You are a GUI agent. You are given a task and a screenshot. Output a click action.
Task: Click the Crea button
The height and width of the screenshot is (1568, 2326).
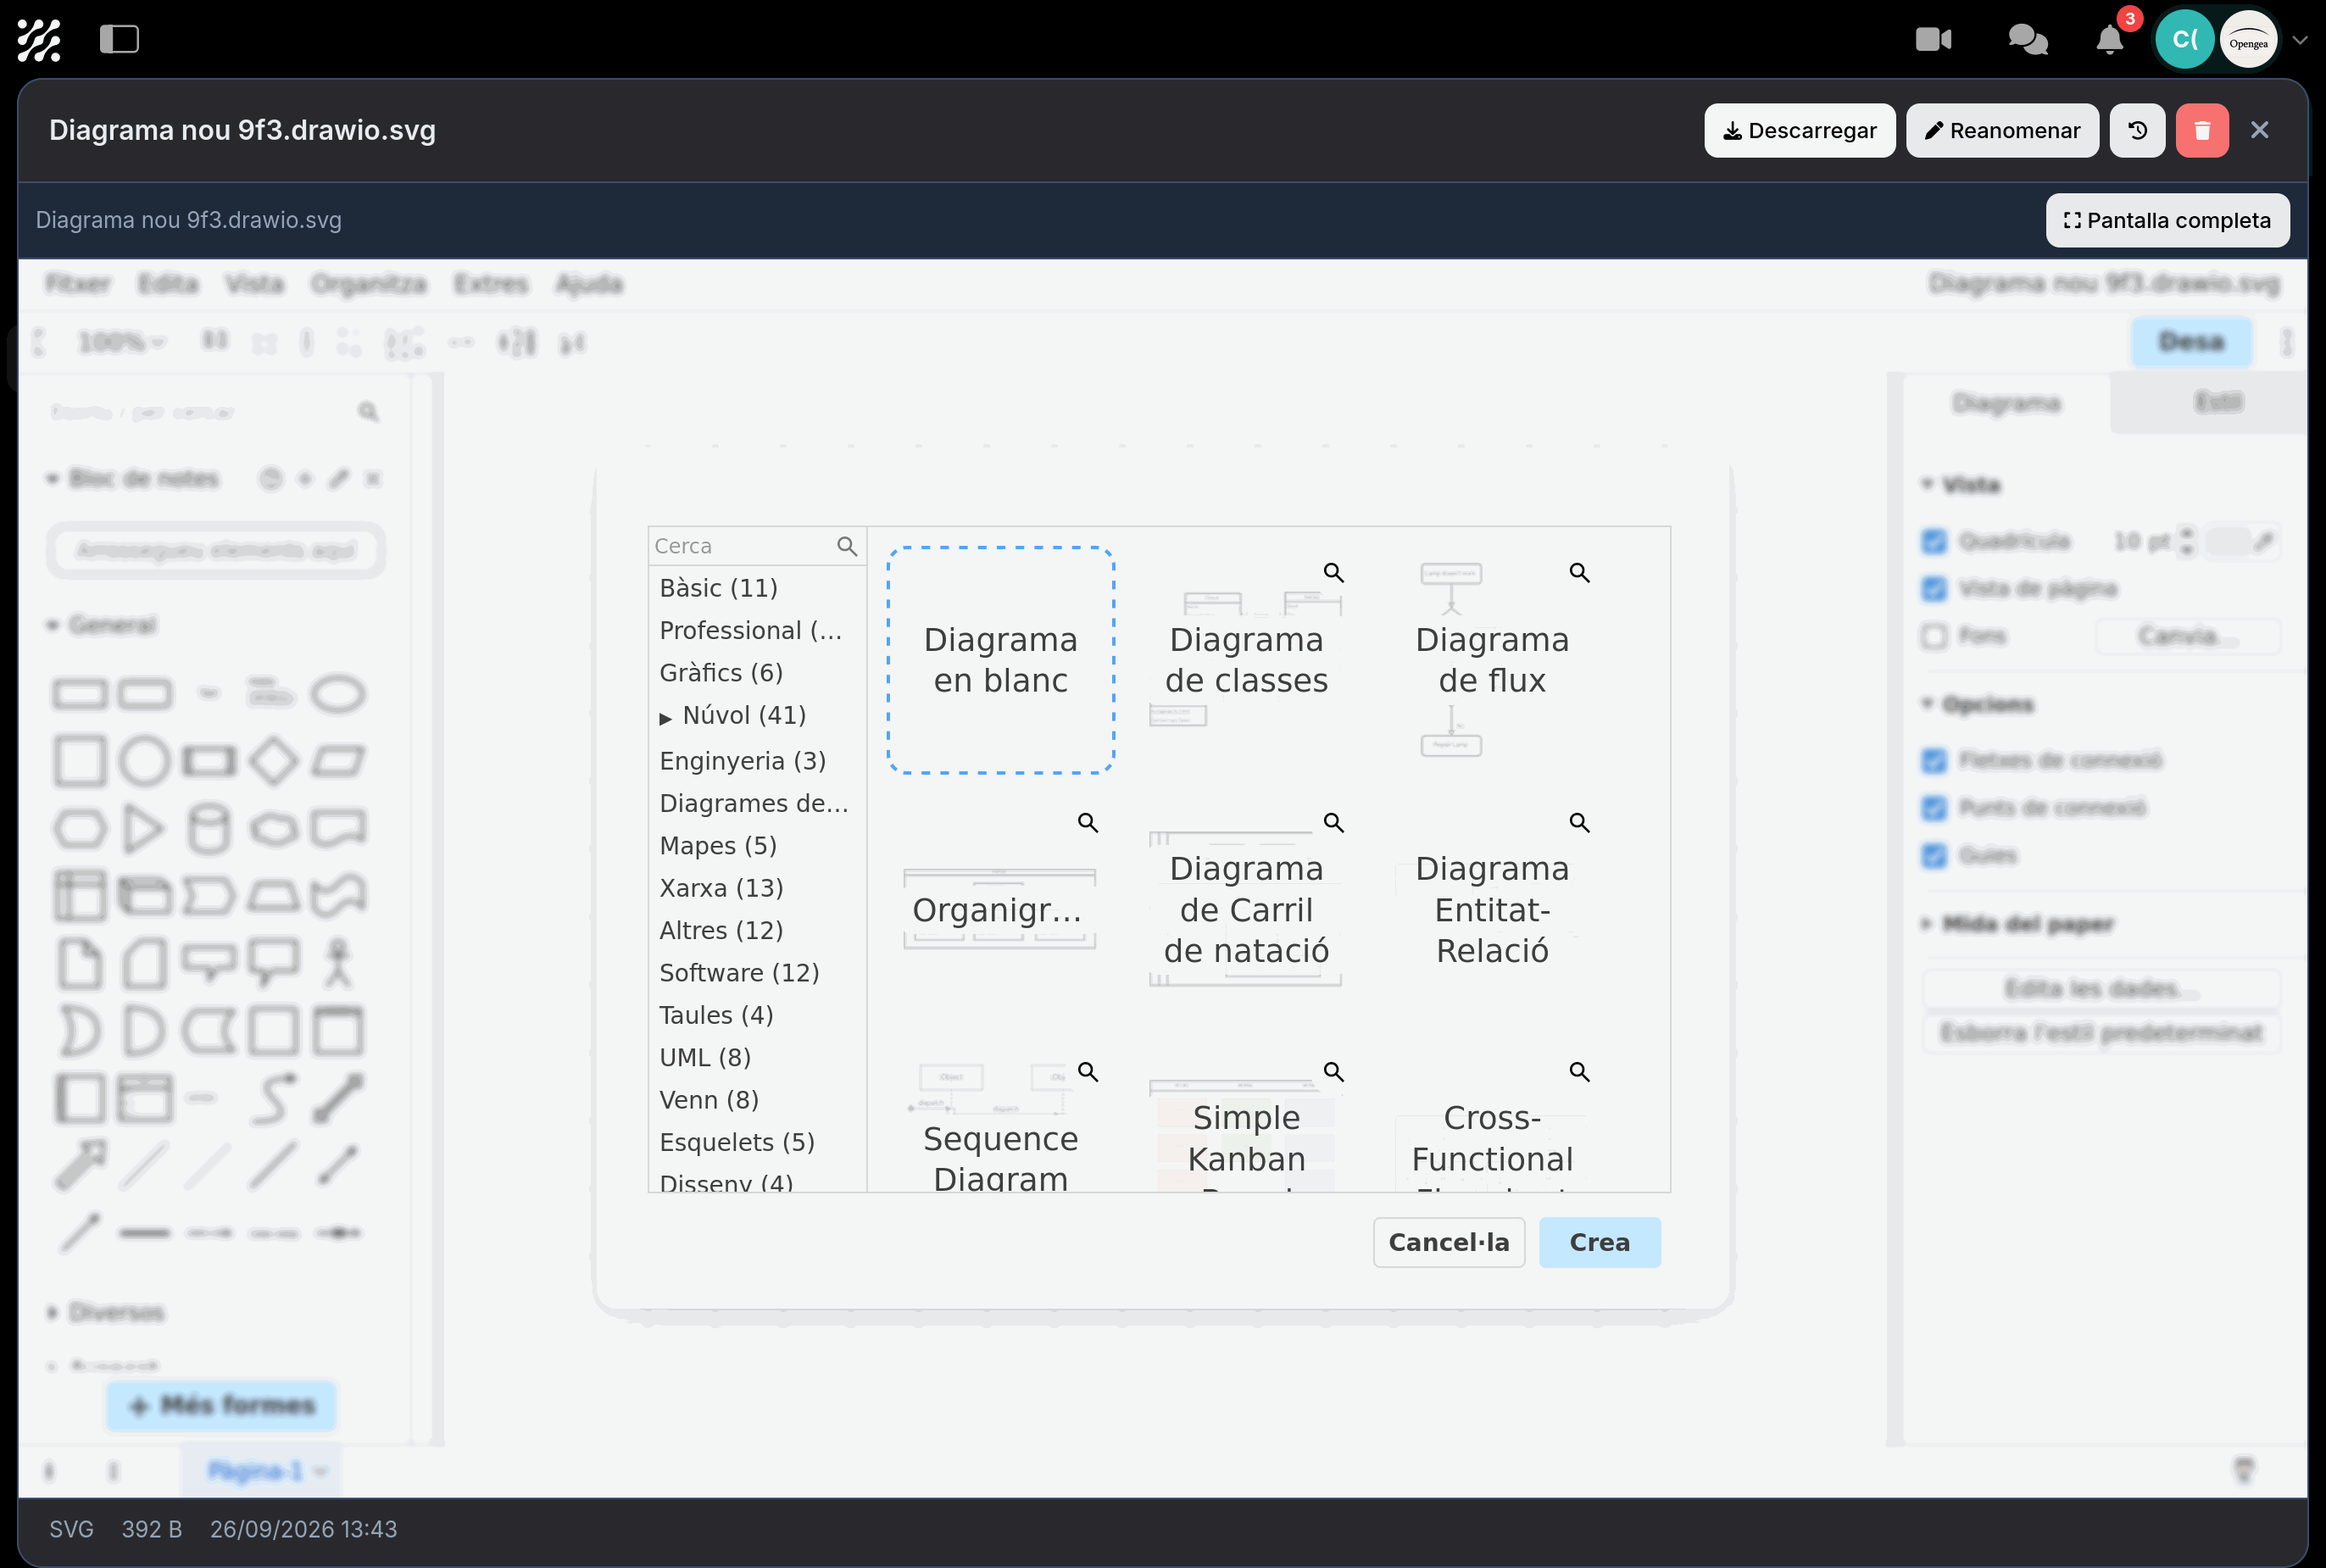[1599, 1242]
